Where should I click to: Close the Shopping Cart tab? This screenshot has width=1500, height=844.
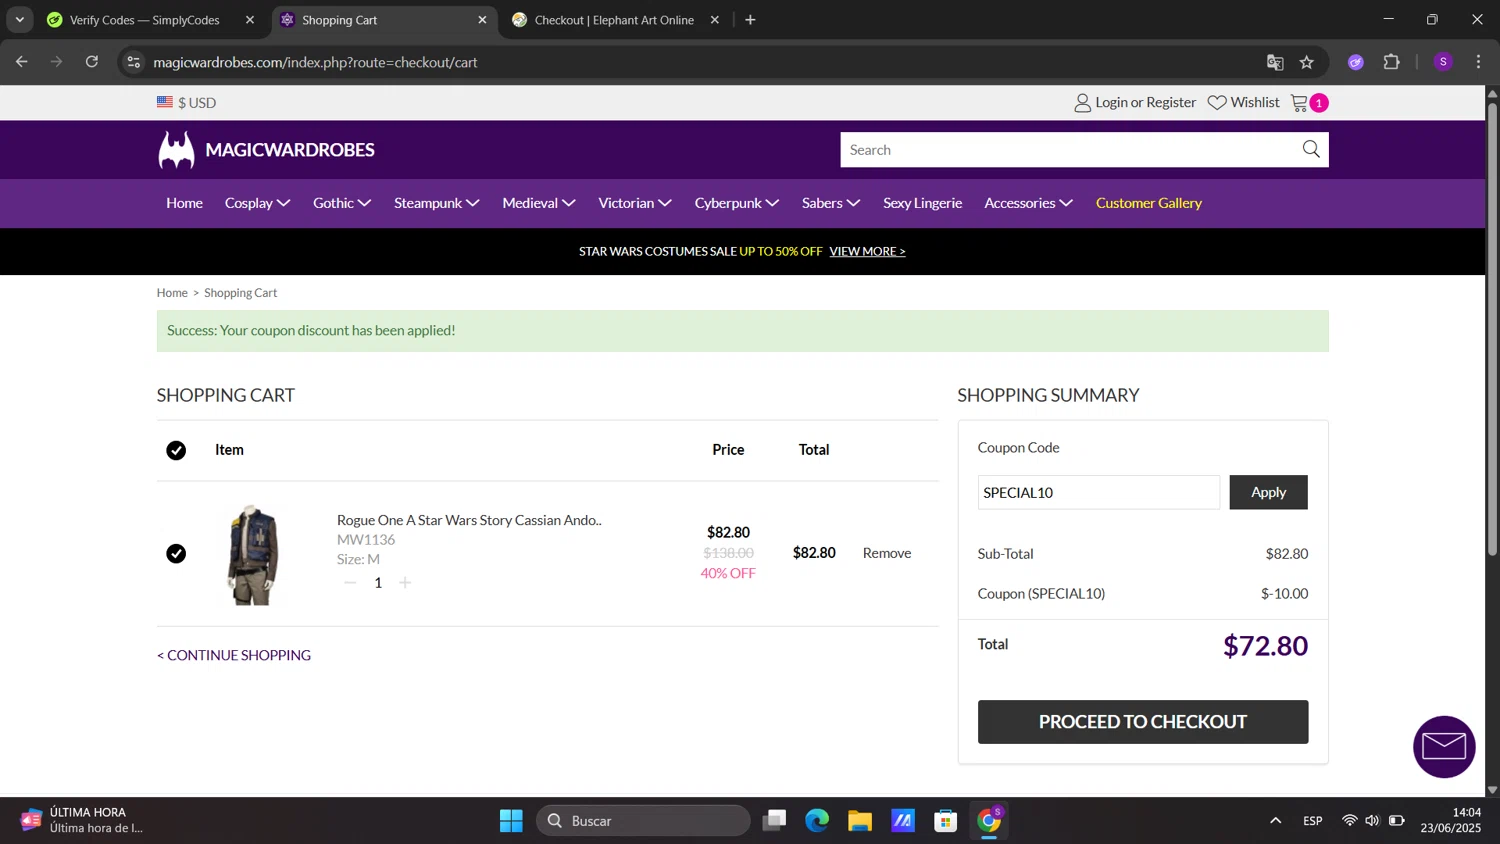point(482,20)
